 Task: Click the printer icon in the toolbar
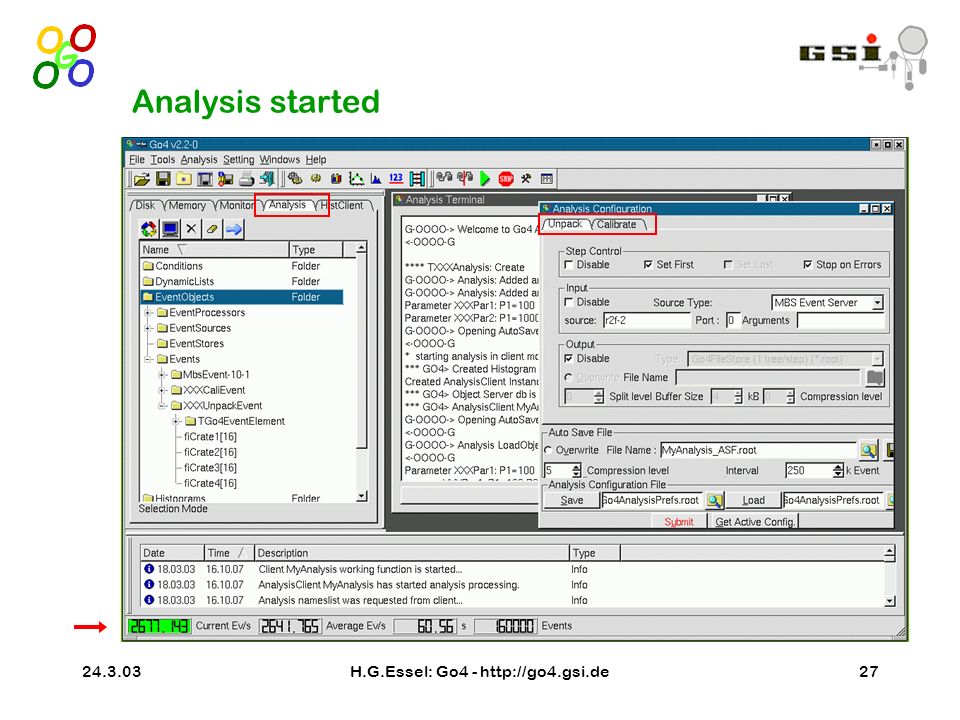click(x=246, y=179)
